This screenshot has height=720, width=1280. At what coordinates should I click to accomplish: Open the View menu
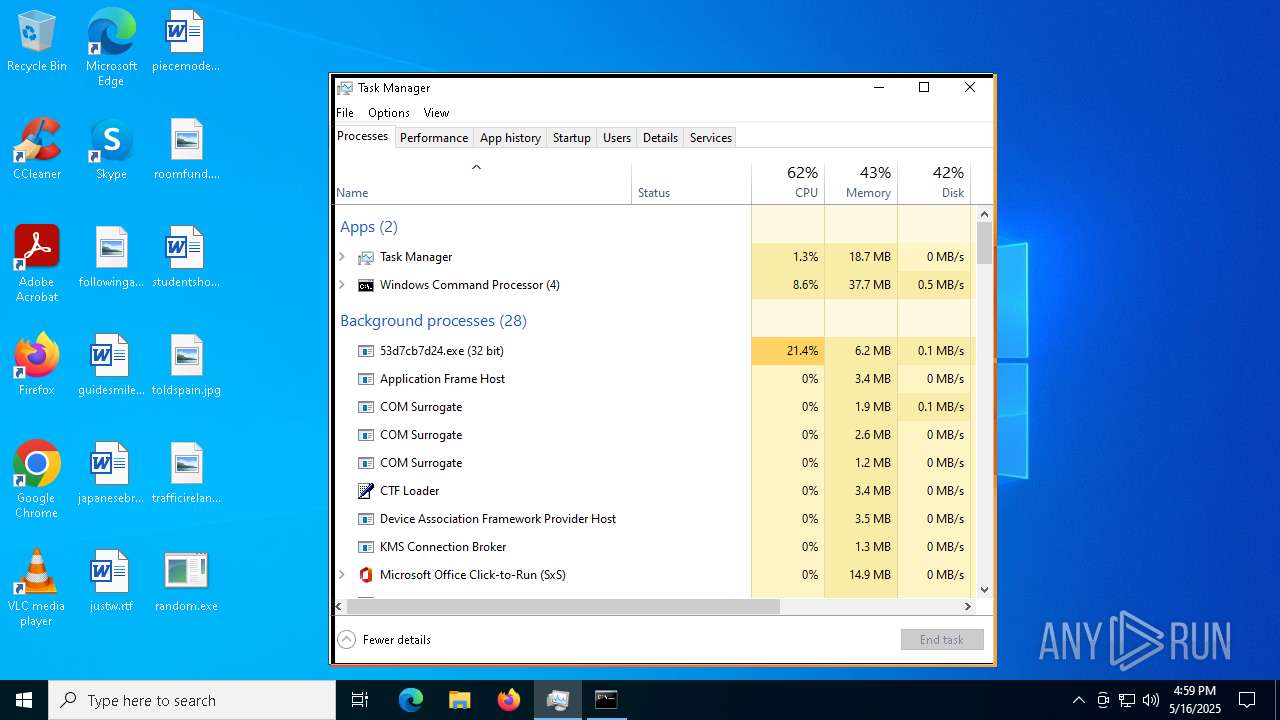[x=436, y=113]
